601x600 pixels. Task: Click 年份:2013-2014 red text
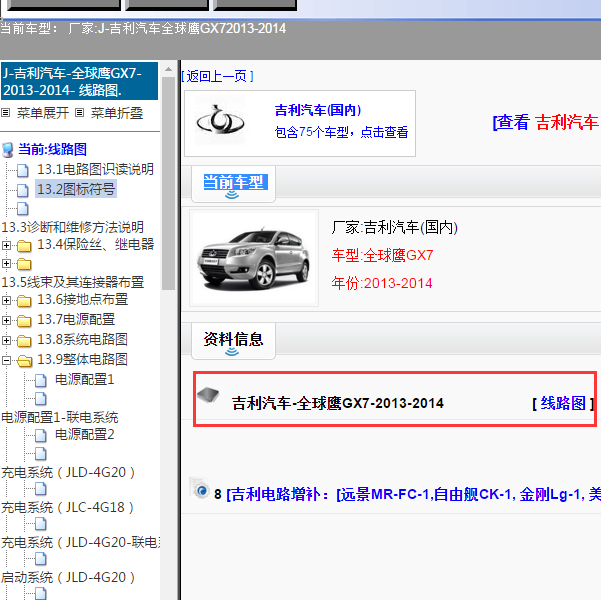click(382, 283)
